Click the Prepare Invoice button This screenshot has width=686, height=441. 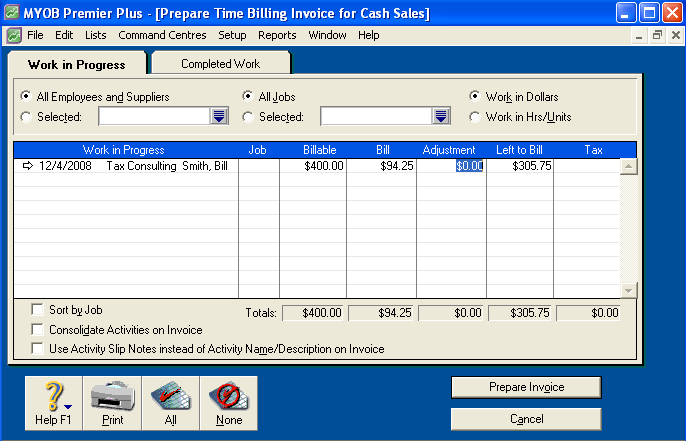click(x=526, y=387)
